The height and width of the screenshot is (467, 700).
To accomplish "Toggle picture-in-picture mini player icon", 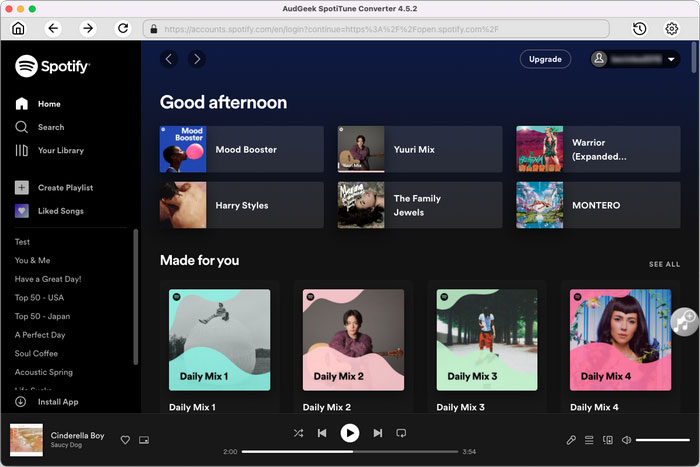I will pos(144,440).
